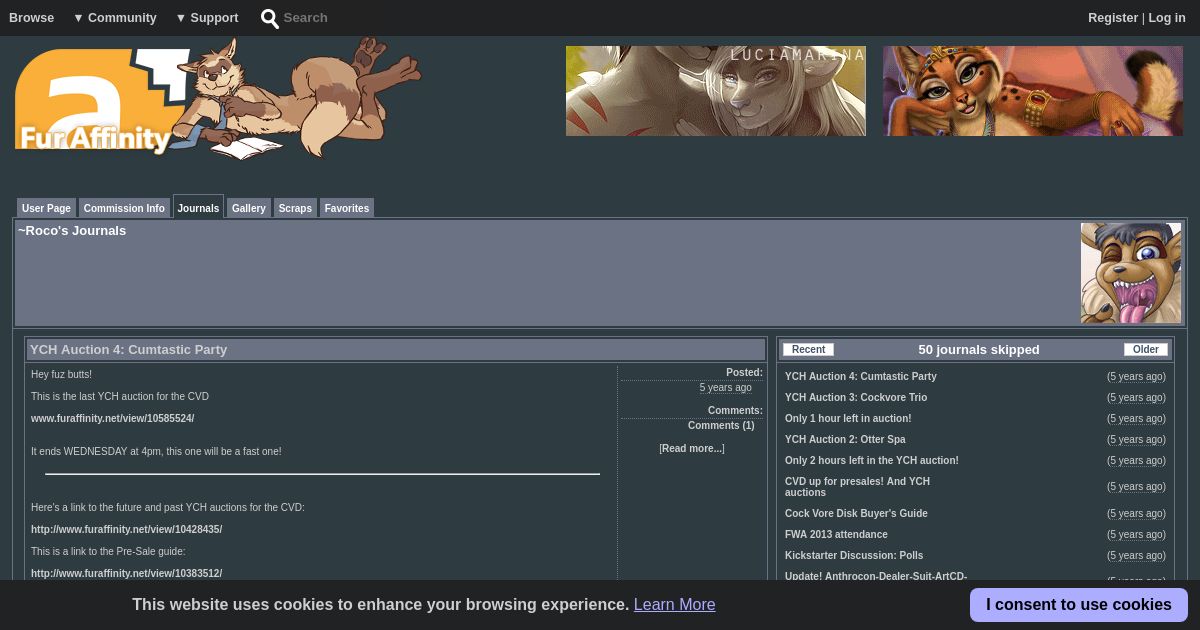
Task: Click Learn More about cookies
Action: (x=675, y=604)
